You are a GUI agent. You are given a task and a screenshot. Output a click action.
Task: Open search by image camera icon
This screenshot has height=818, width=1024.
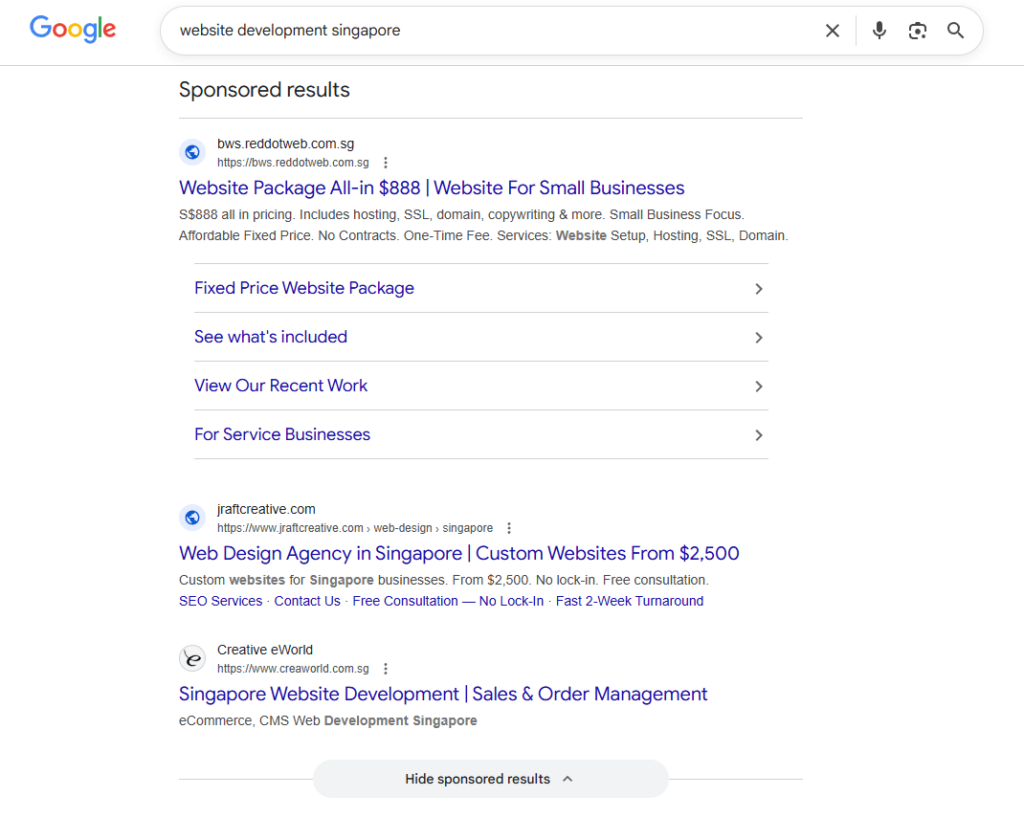click(x=917, y=31)
